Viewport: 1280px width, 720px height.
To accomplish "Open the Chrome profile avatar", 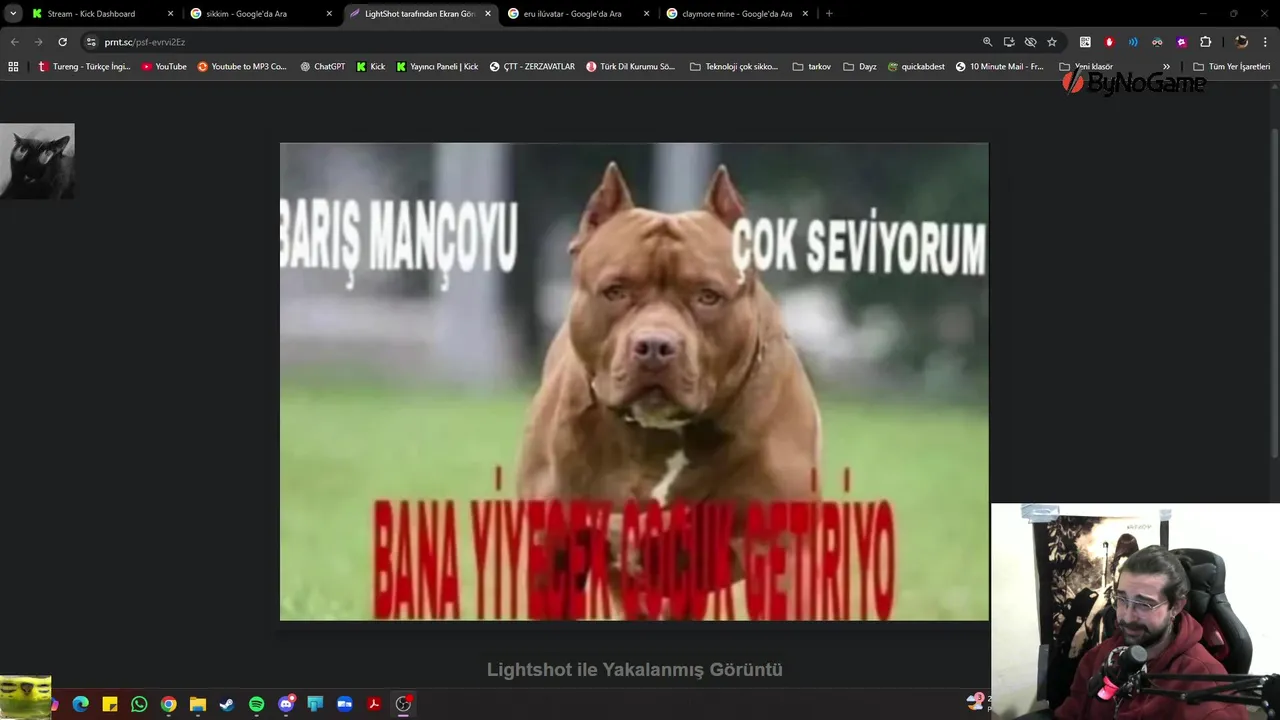I will pyautogui.click(x=1241, y=42).
